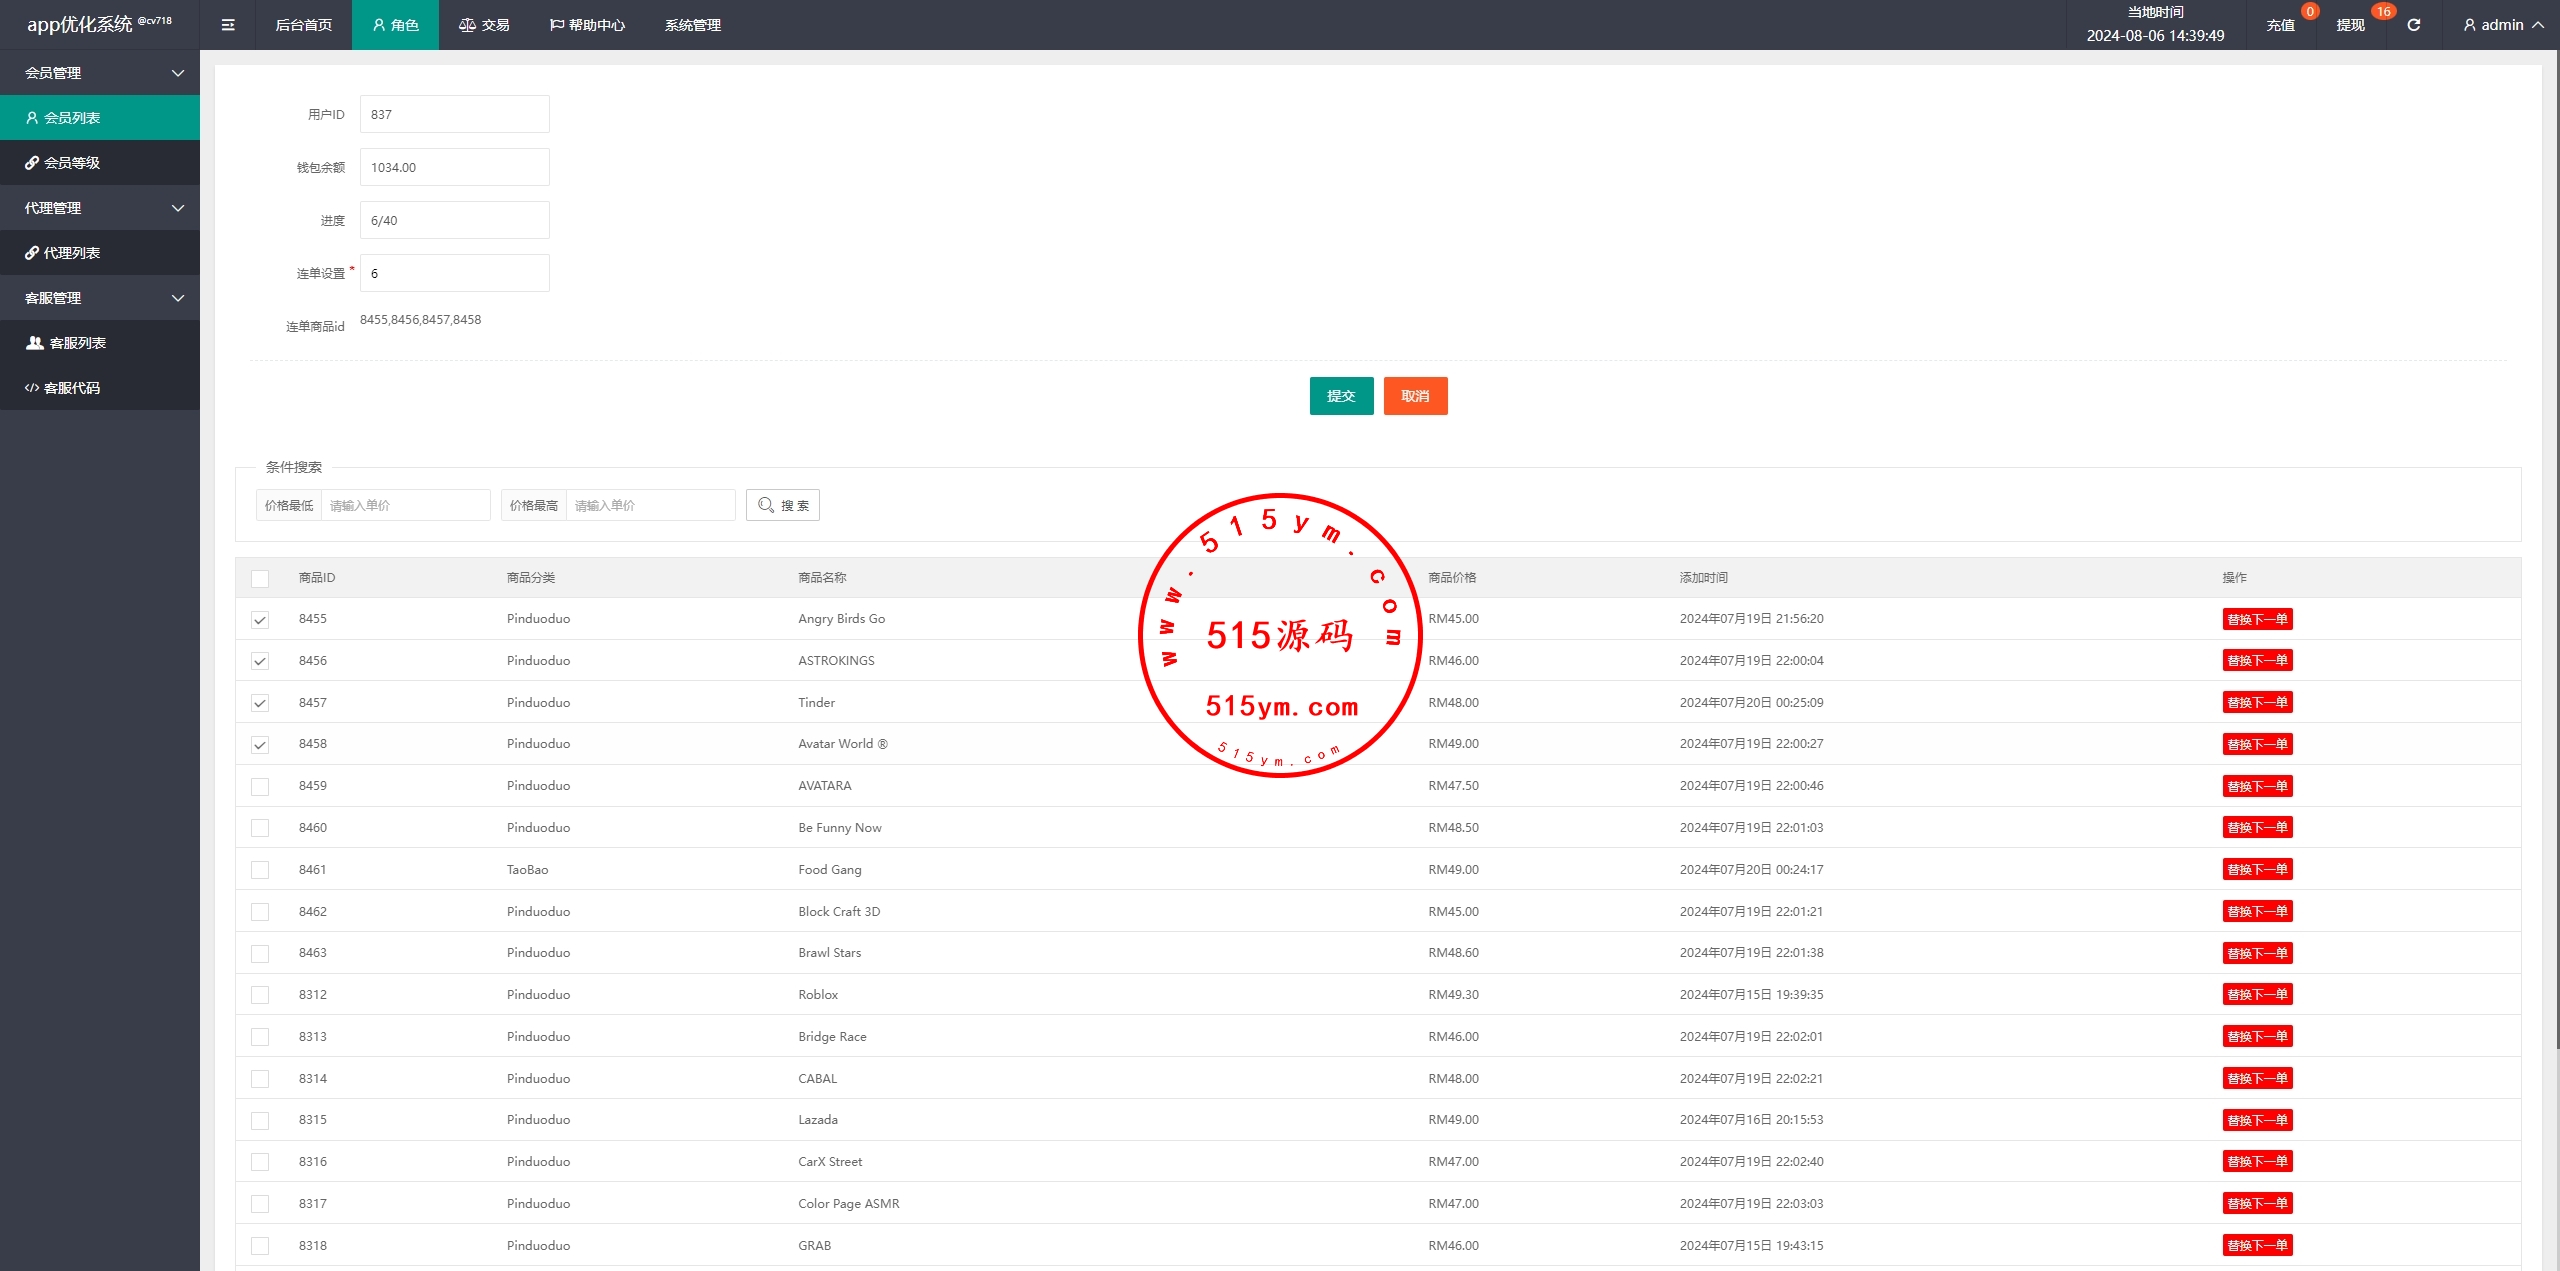
Task: Click the refresh icon in top bar
Action: click(2413, 25)
